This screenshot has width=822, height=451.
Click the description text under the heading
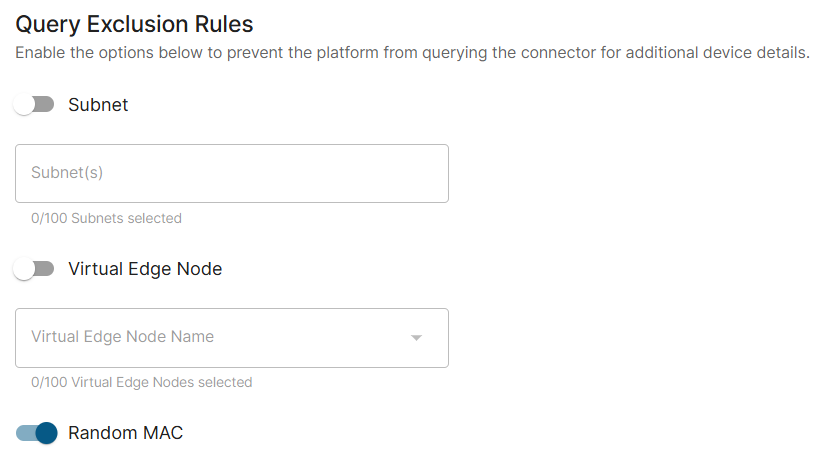(x=412, y=53)
